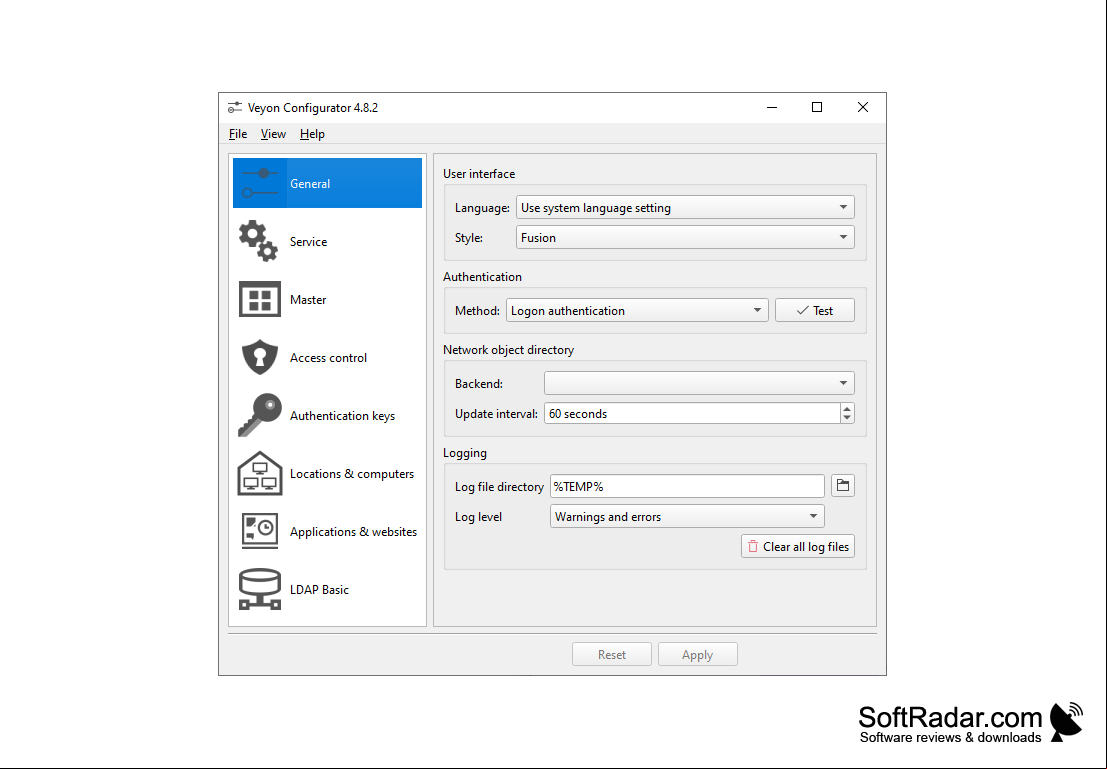Open the Log level dropdown
Viewport: 1107px width, 769px height.
coord(687,516)
